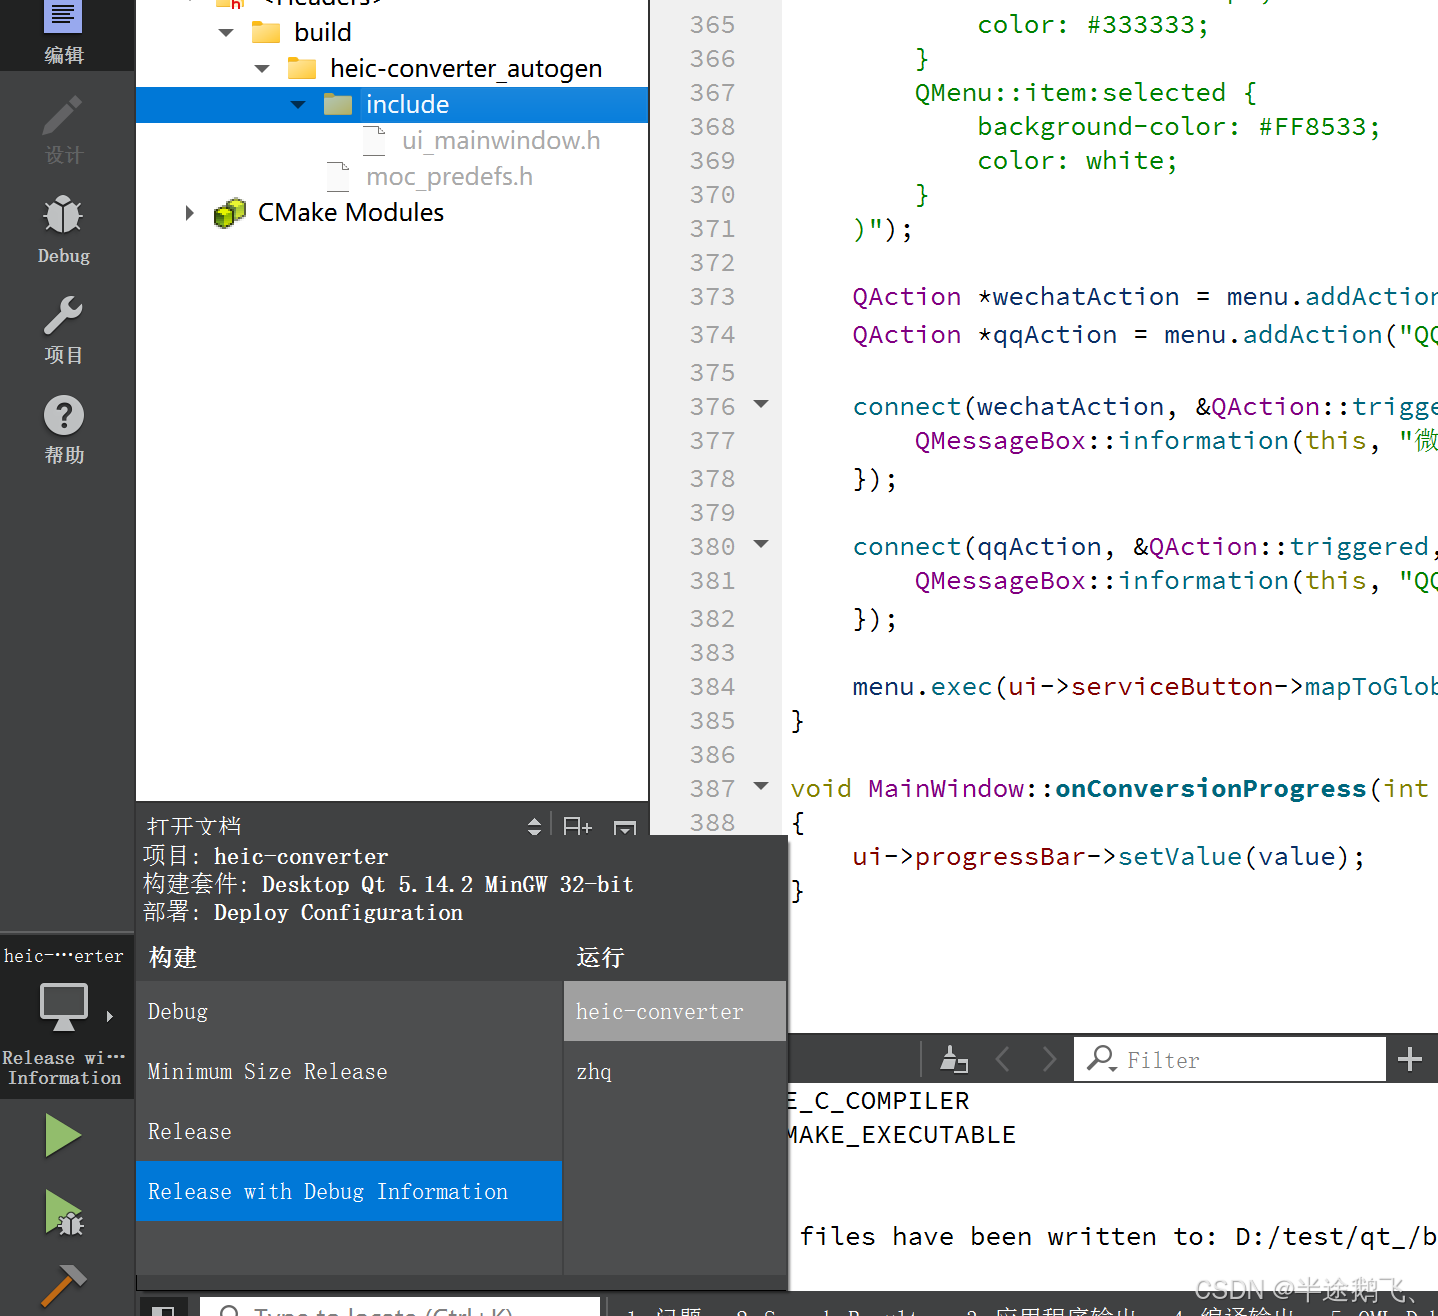Open the CMake Modules cube icon

230,213
